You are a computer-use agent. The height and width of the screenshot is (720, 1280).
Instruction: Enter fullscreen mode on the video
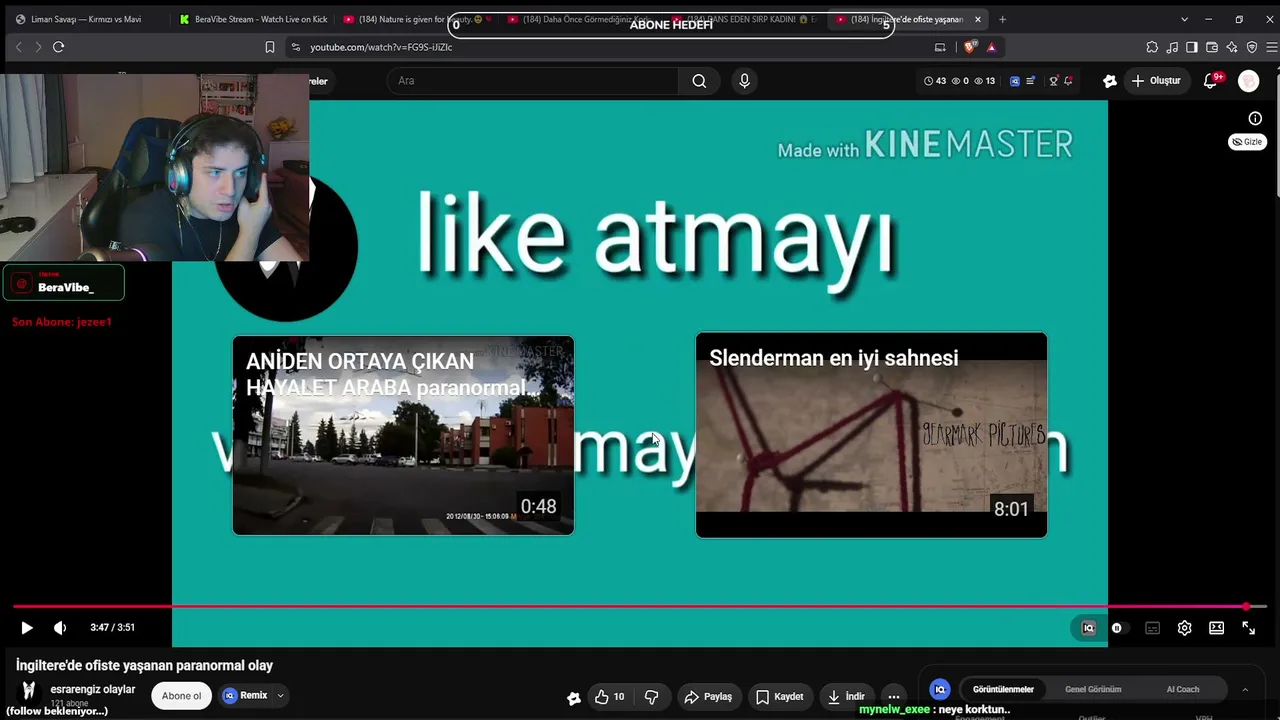pyautogui.click(x=1248, y=628)
